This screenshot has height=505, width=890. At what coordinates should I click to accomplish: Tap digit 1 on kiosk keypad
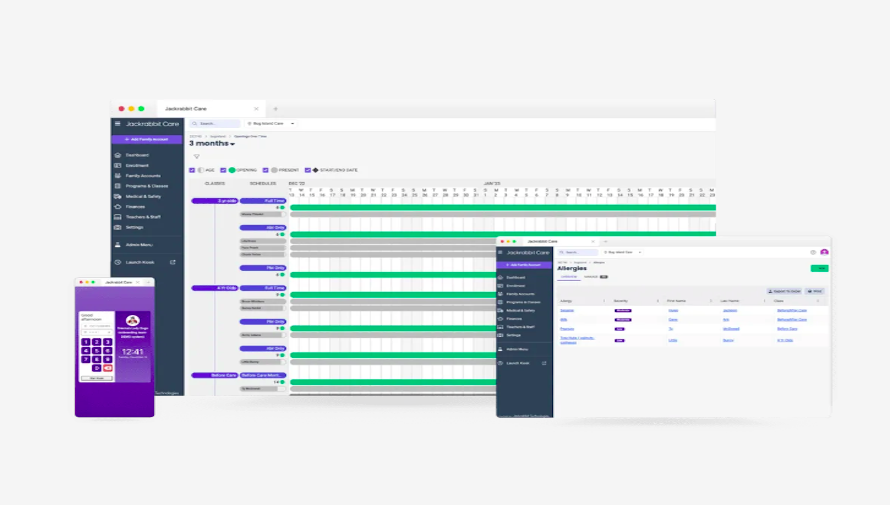click(86, 342)
